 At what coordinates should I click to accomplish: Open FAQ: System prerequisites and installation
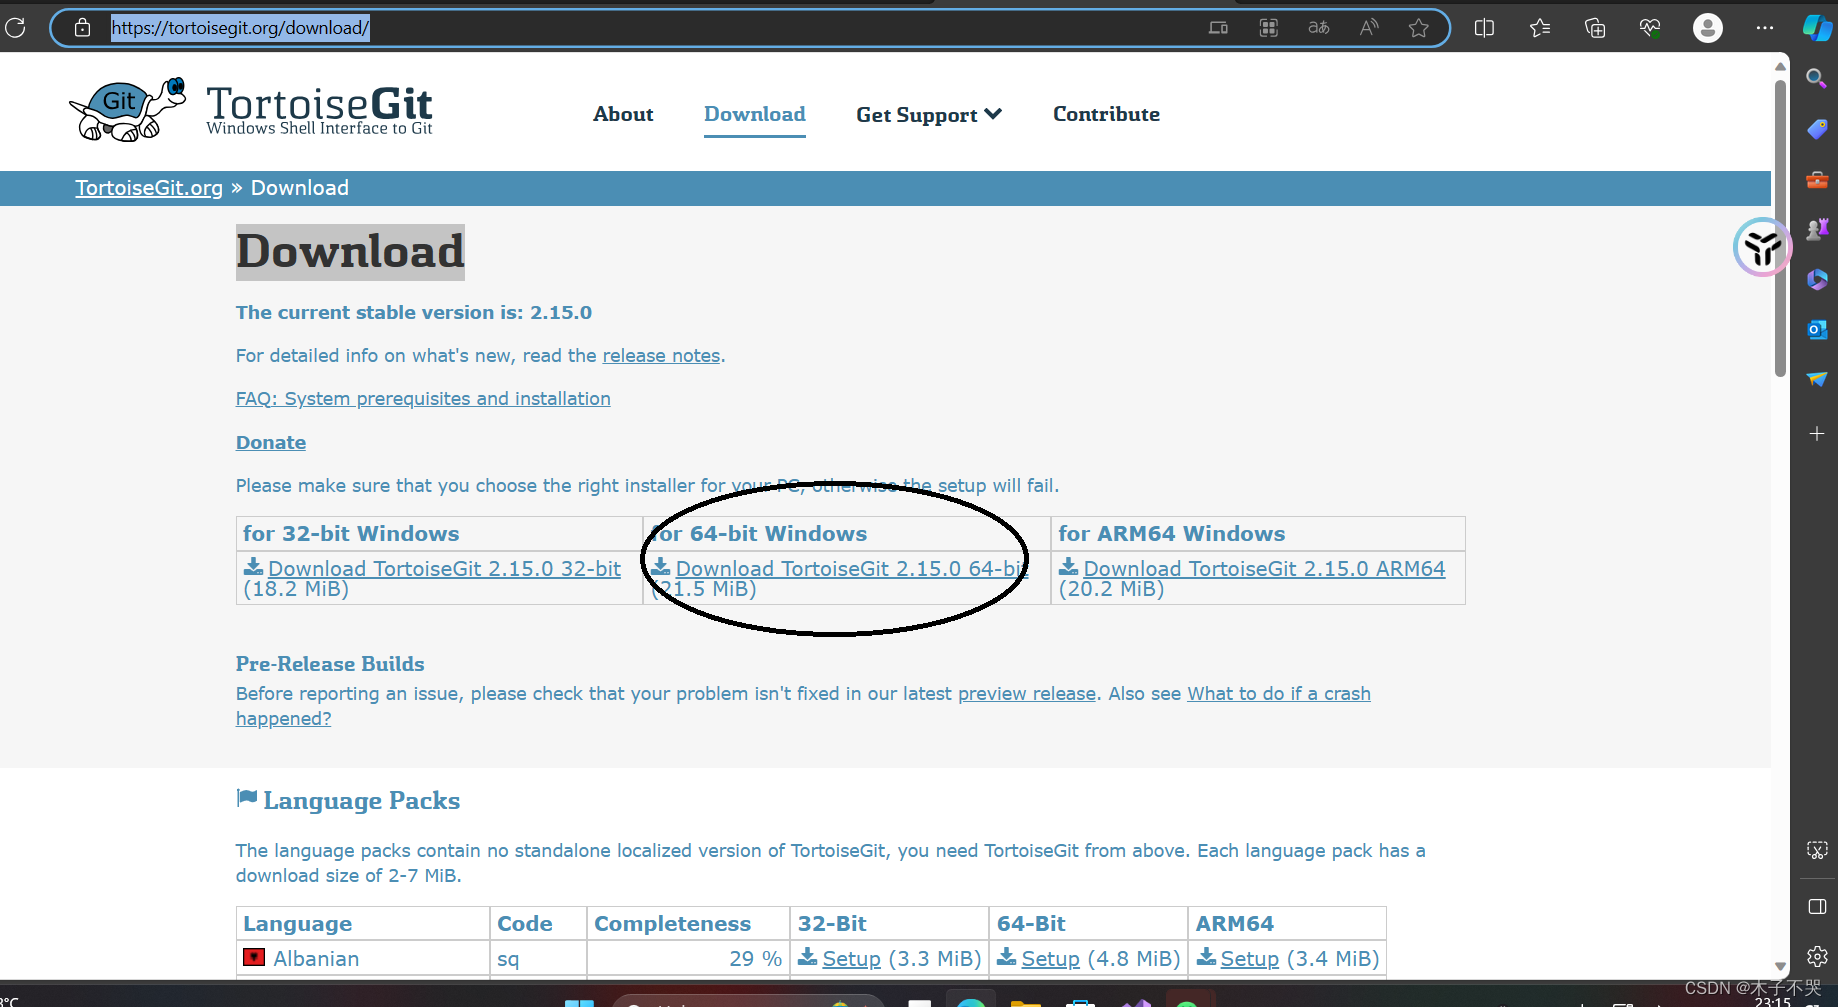click(x=423, y=399)
